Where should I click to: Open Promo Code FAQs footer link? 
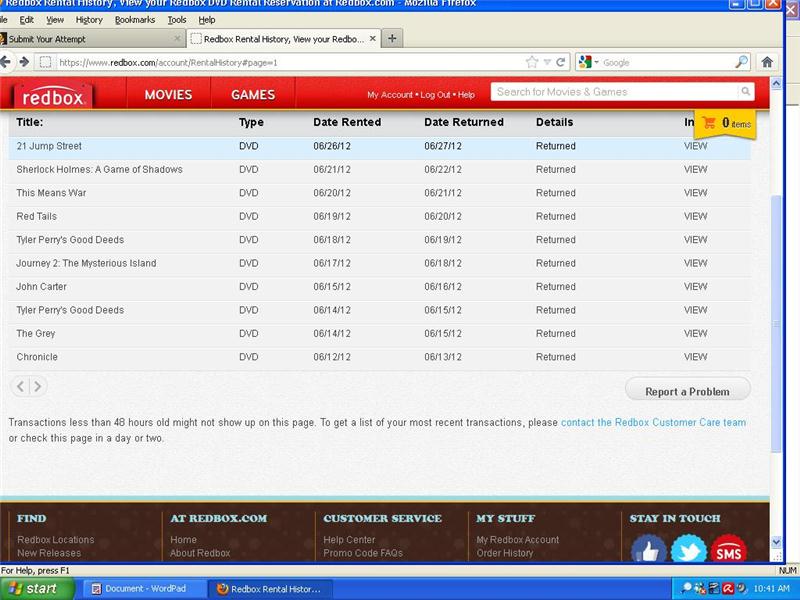(363, 553)
